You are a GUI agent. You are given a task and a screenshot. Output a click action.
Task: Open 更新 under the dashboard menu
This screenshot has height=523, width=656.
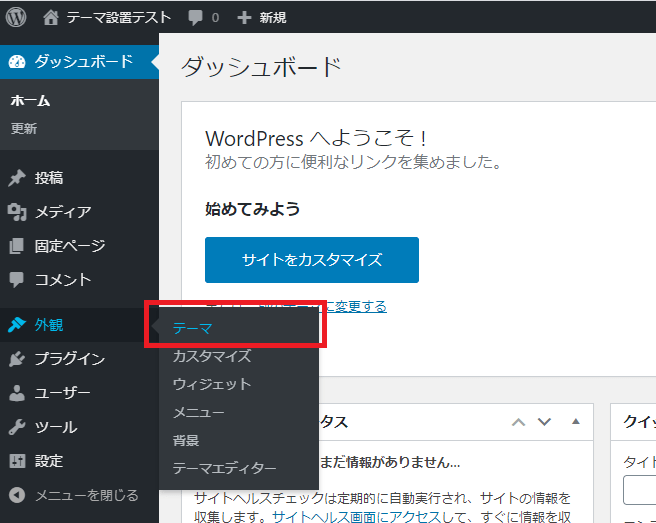click(24, 129)
